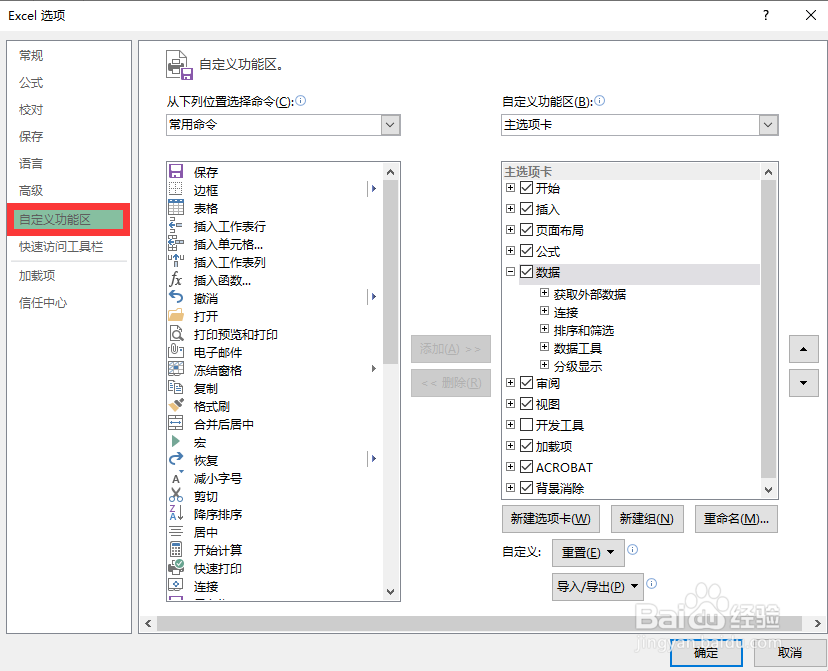Open the 主选项卡 dropdown

[x=766, y=125]
